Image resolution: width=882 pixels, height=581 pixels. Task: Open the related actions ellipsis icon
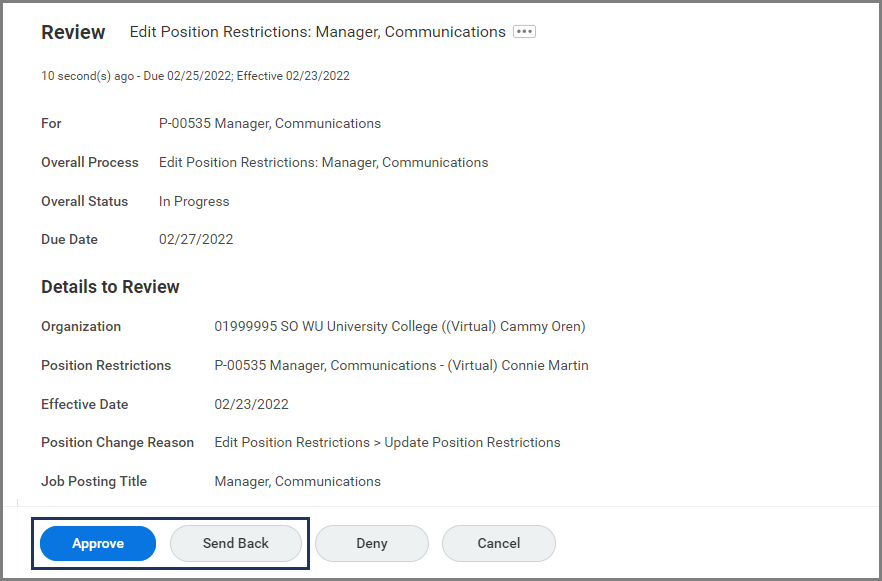(x=524, y=32)
